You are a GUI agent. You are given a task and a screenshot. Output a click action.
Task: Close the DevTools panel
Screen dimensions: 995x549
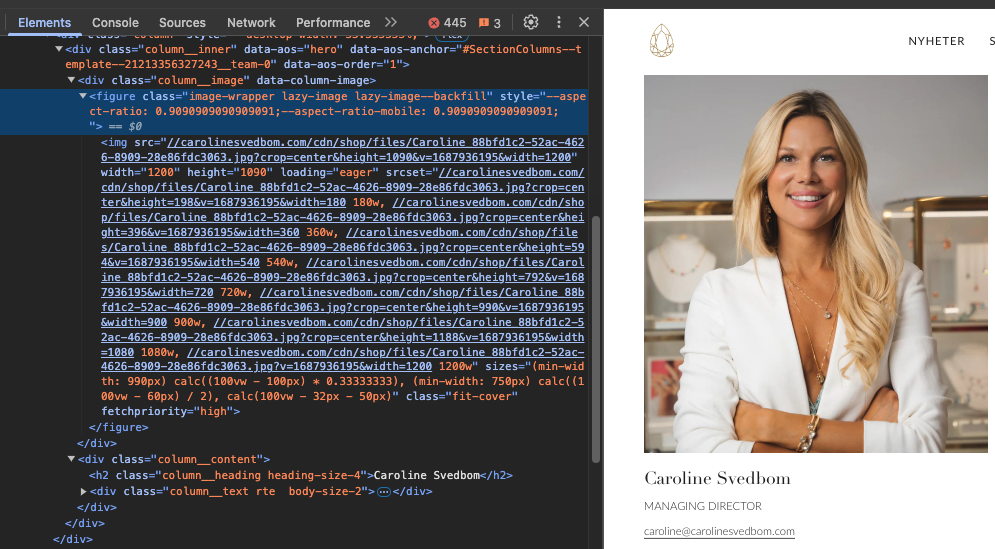click(x=584, y=22)
